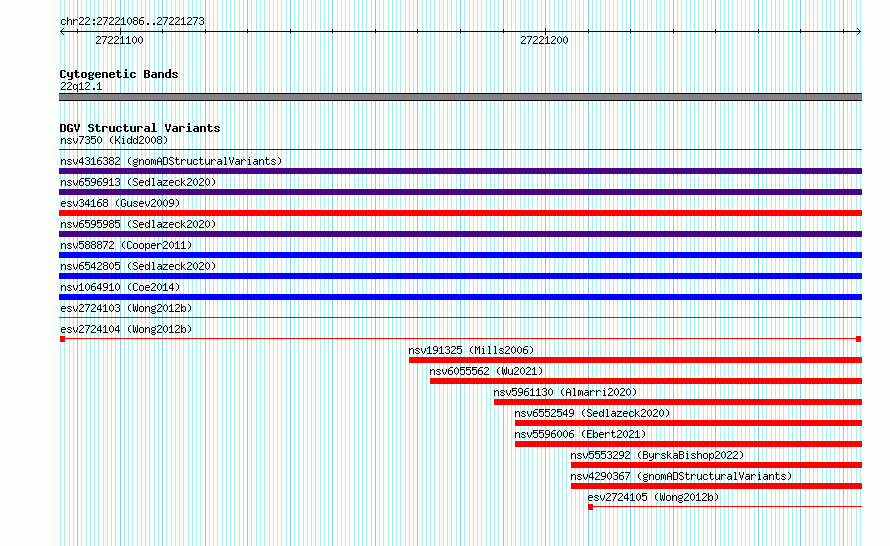Open nsv1064910 (Coe2014) label
Viewport: 890px width, 546px height.
click(120, 287)
